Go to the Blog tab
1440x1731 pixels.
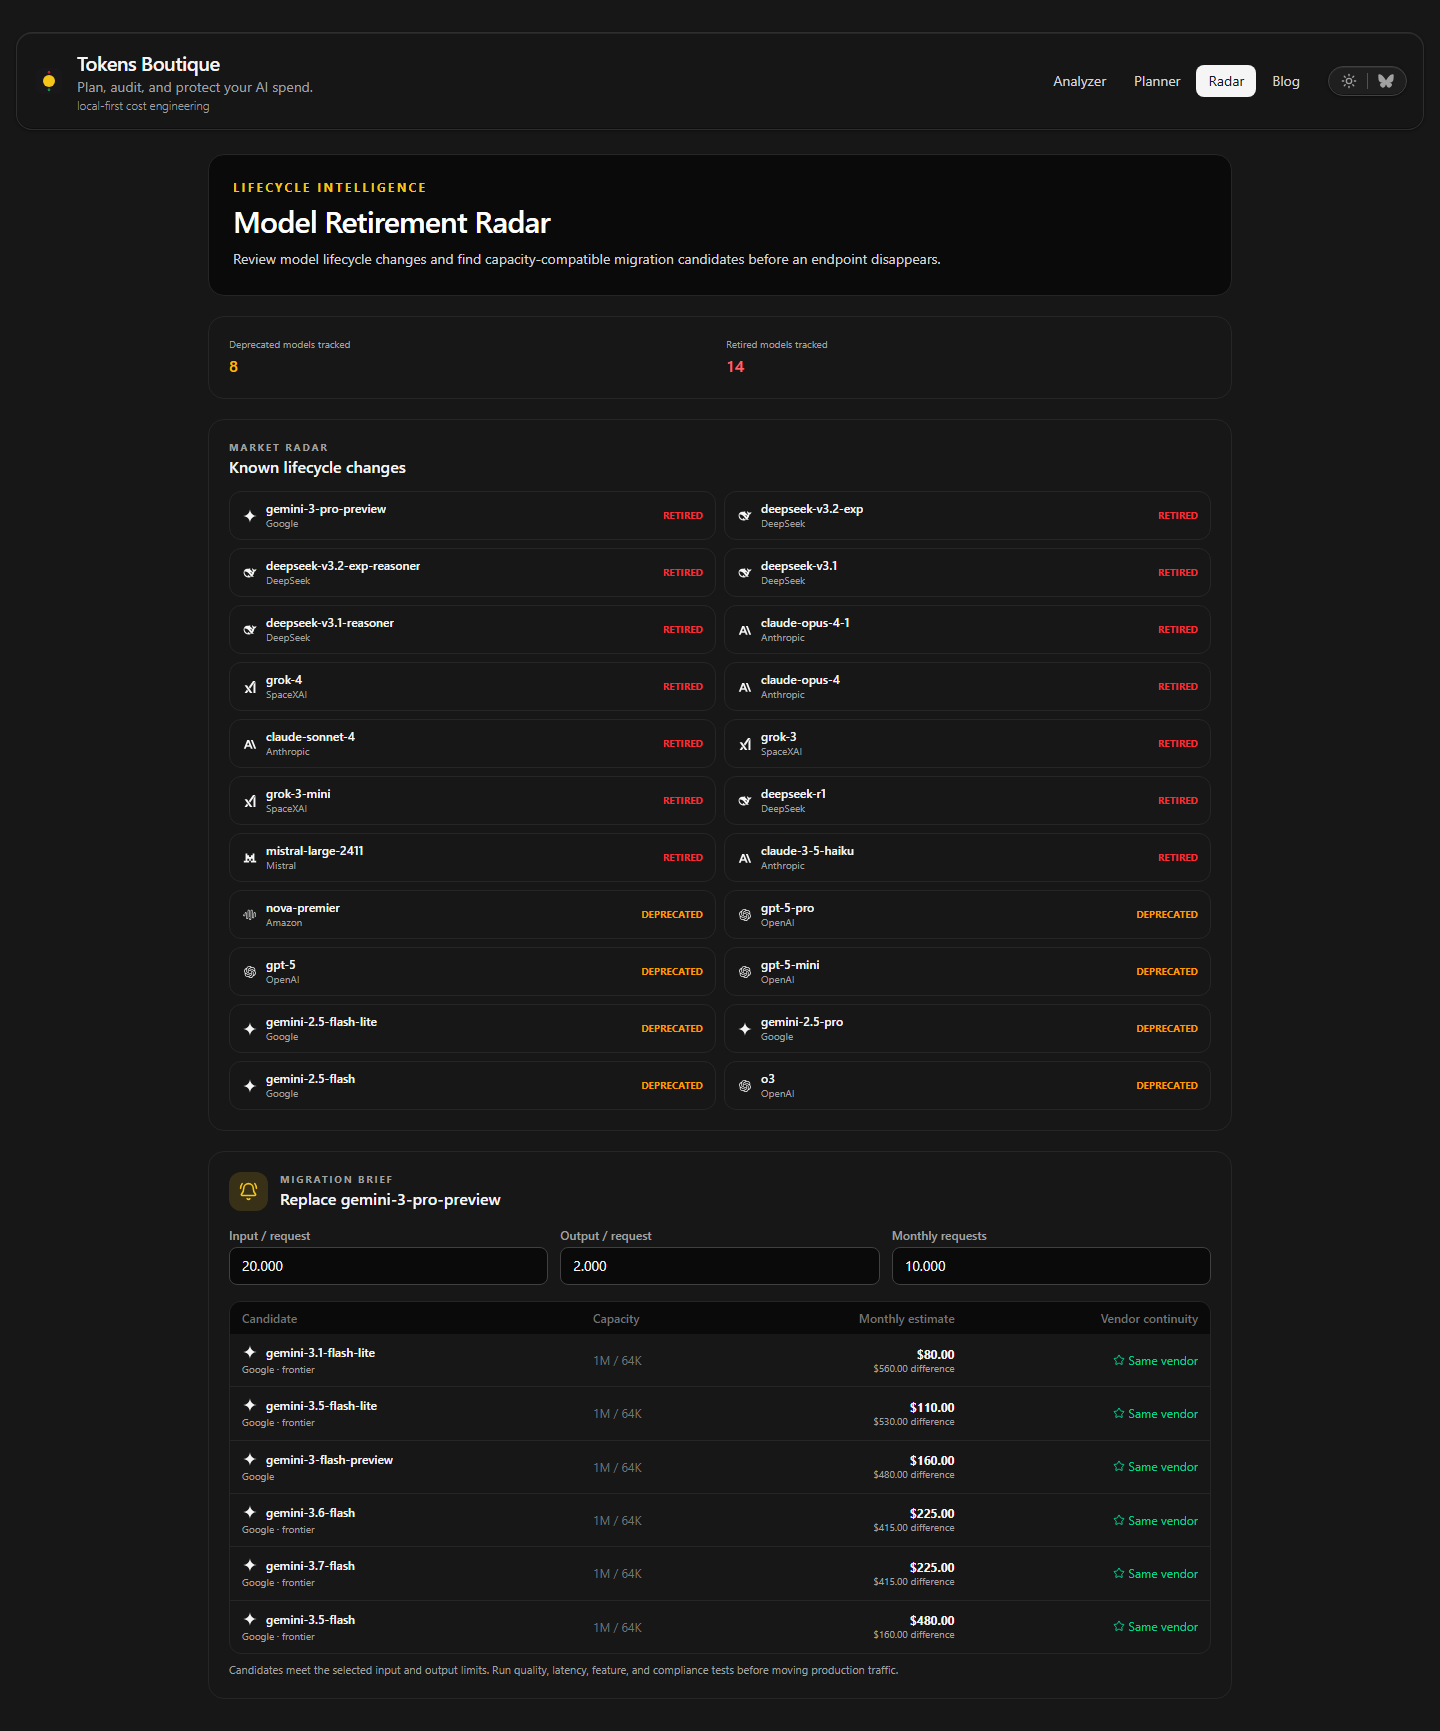coord(1286,81)
